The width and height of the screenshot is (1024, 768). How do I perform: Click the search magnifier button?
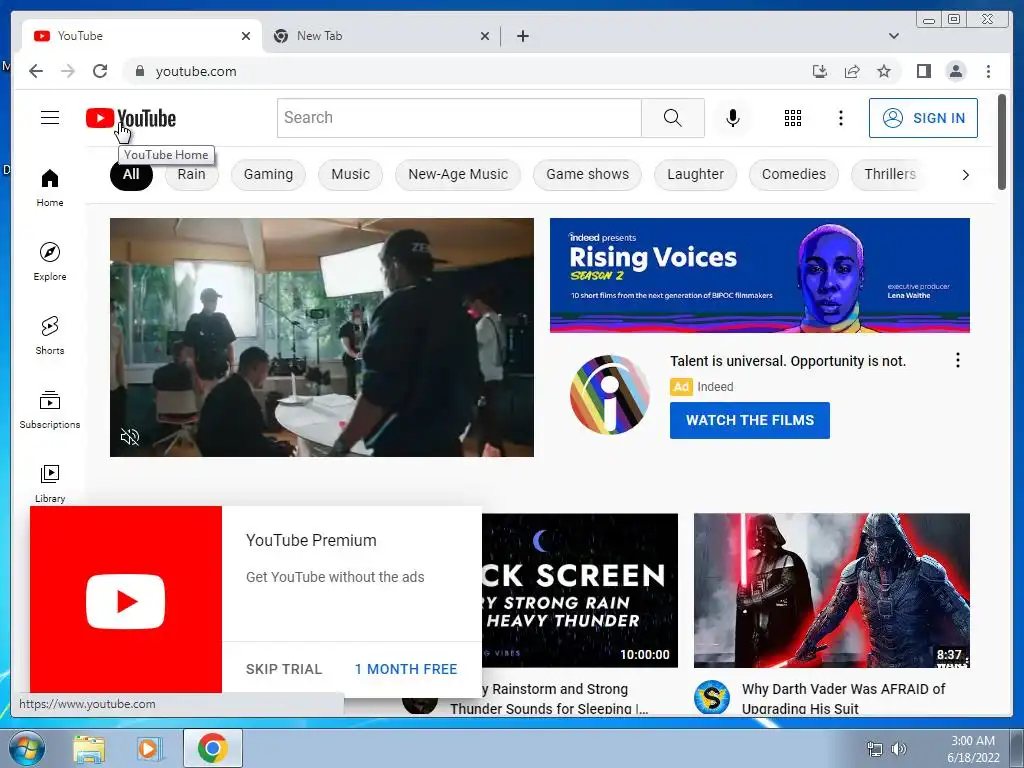673,118
